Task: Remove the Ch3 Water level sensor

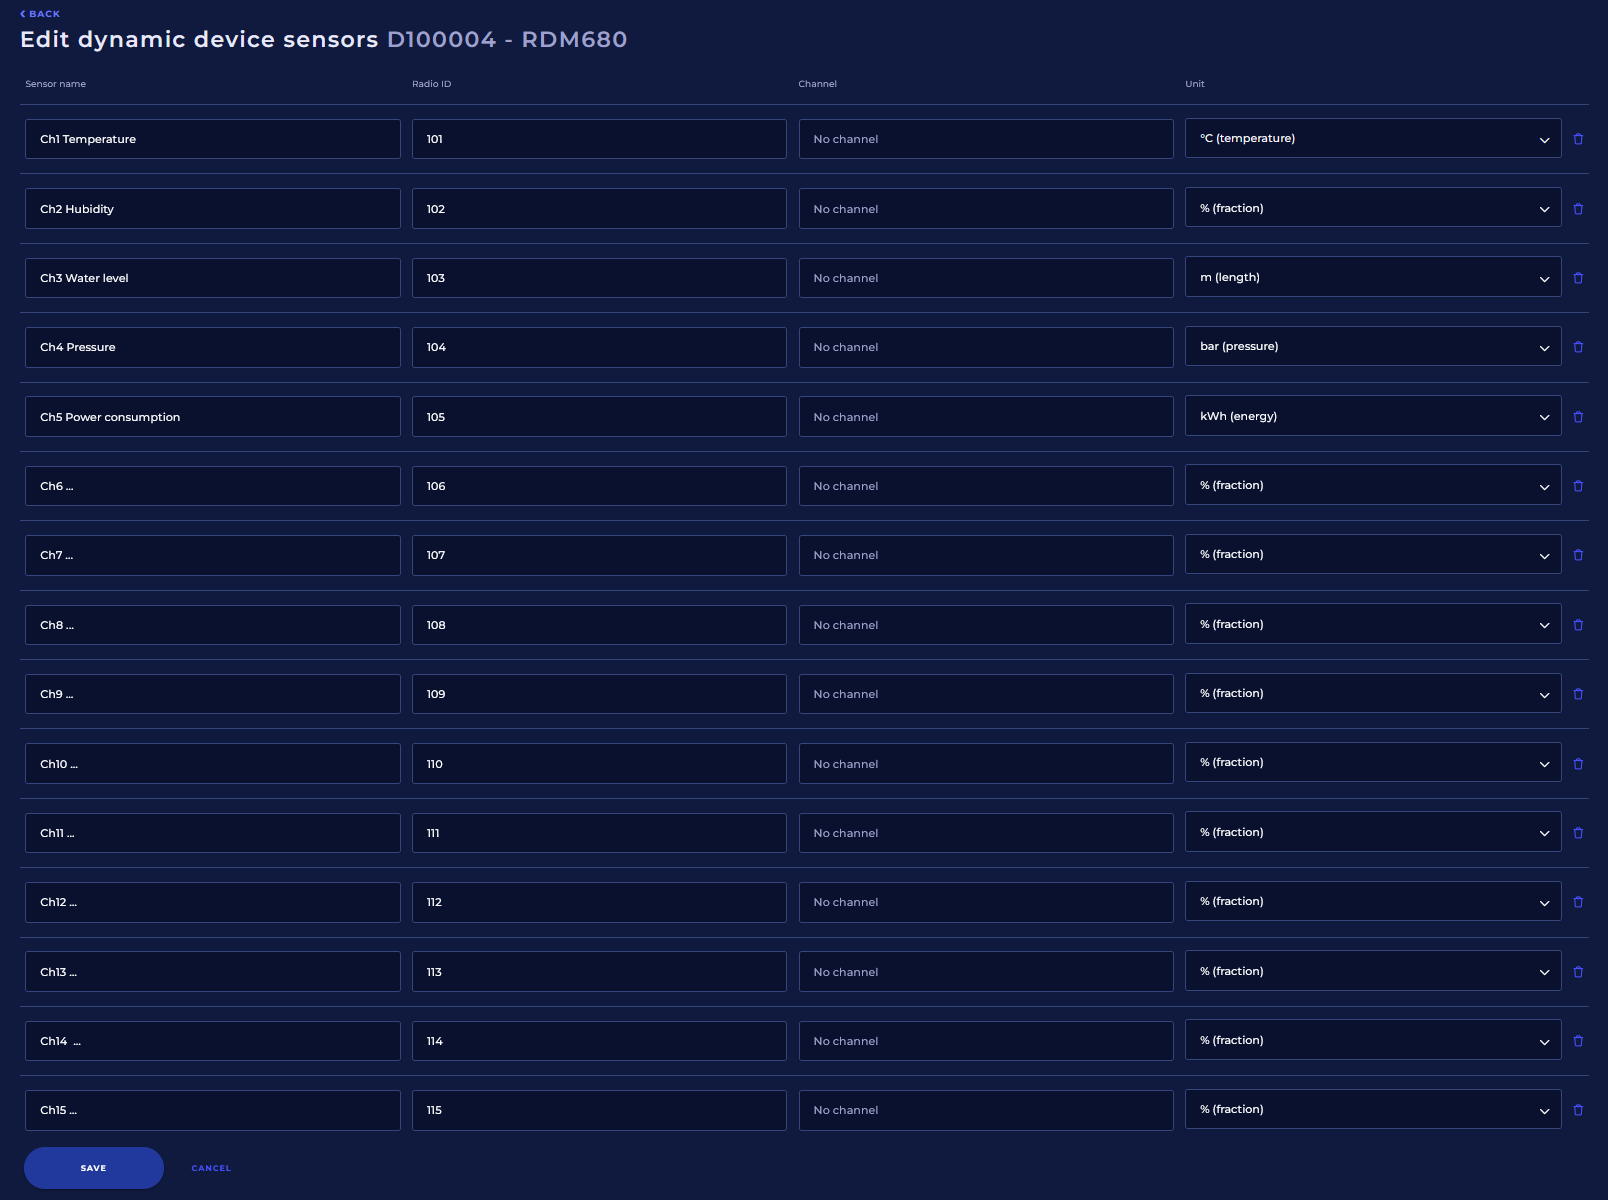Action: click(x=1578, y=278)
